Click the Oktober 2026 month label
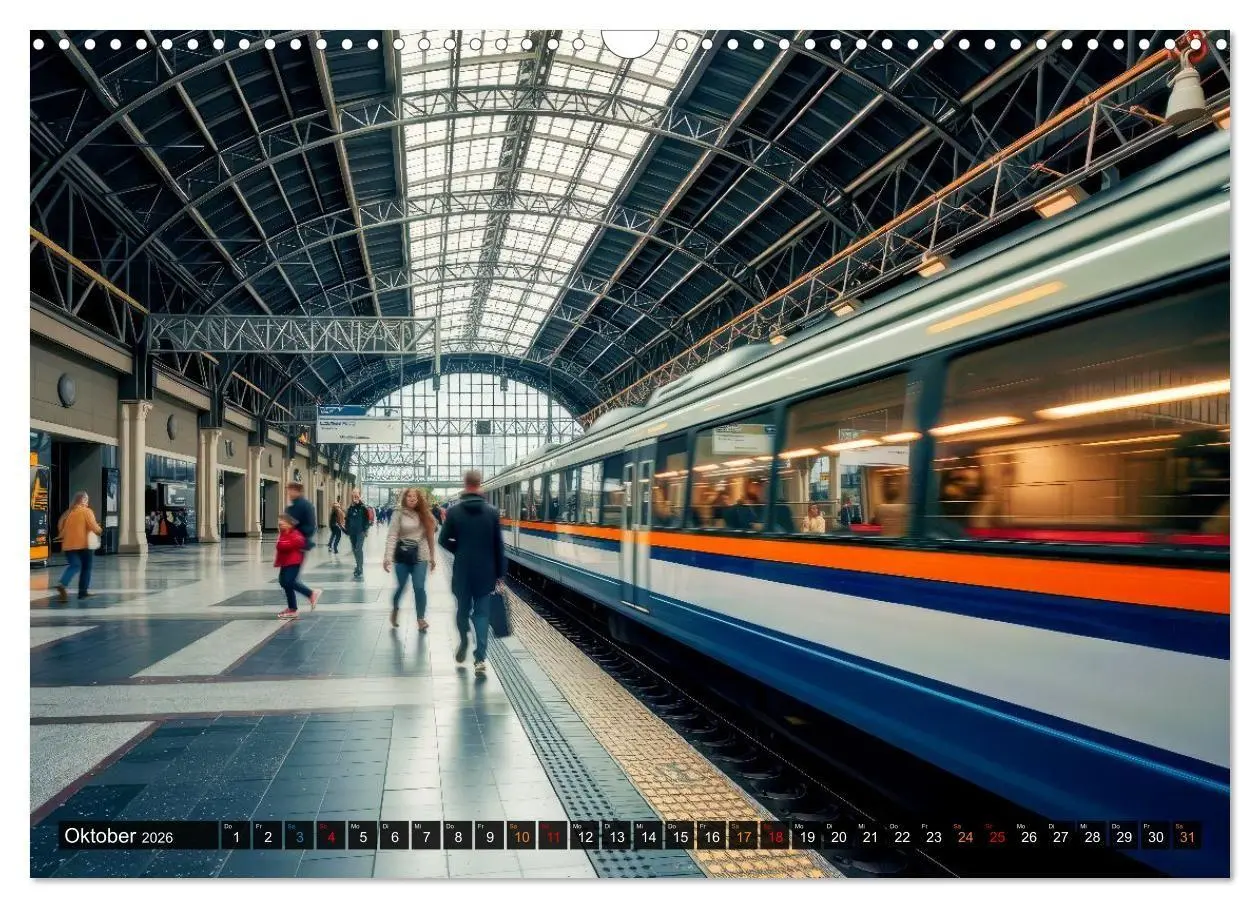This screenshot has height=908, width=1260. (x=118, y=836)
